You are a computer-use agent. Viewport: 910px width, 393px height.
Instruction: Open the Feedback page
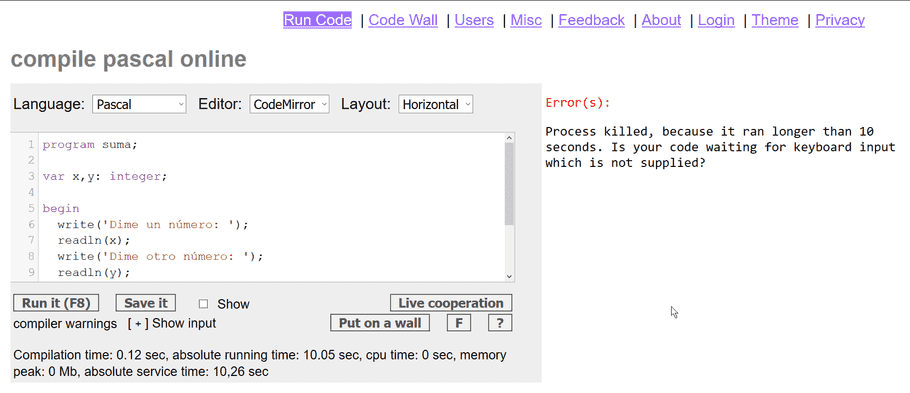point(591,20)
